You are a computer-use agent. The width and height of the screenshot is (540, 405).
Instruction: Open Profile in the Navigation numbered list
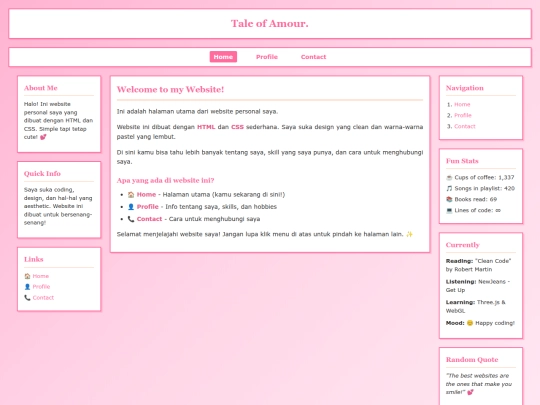(463, 115)
